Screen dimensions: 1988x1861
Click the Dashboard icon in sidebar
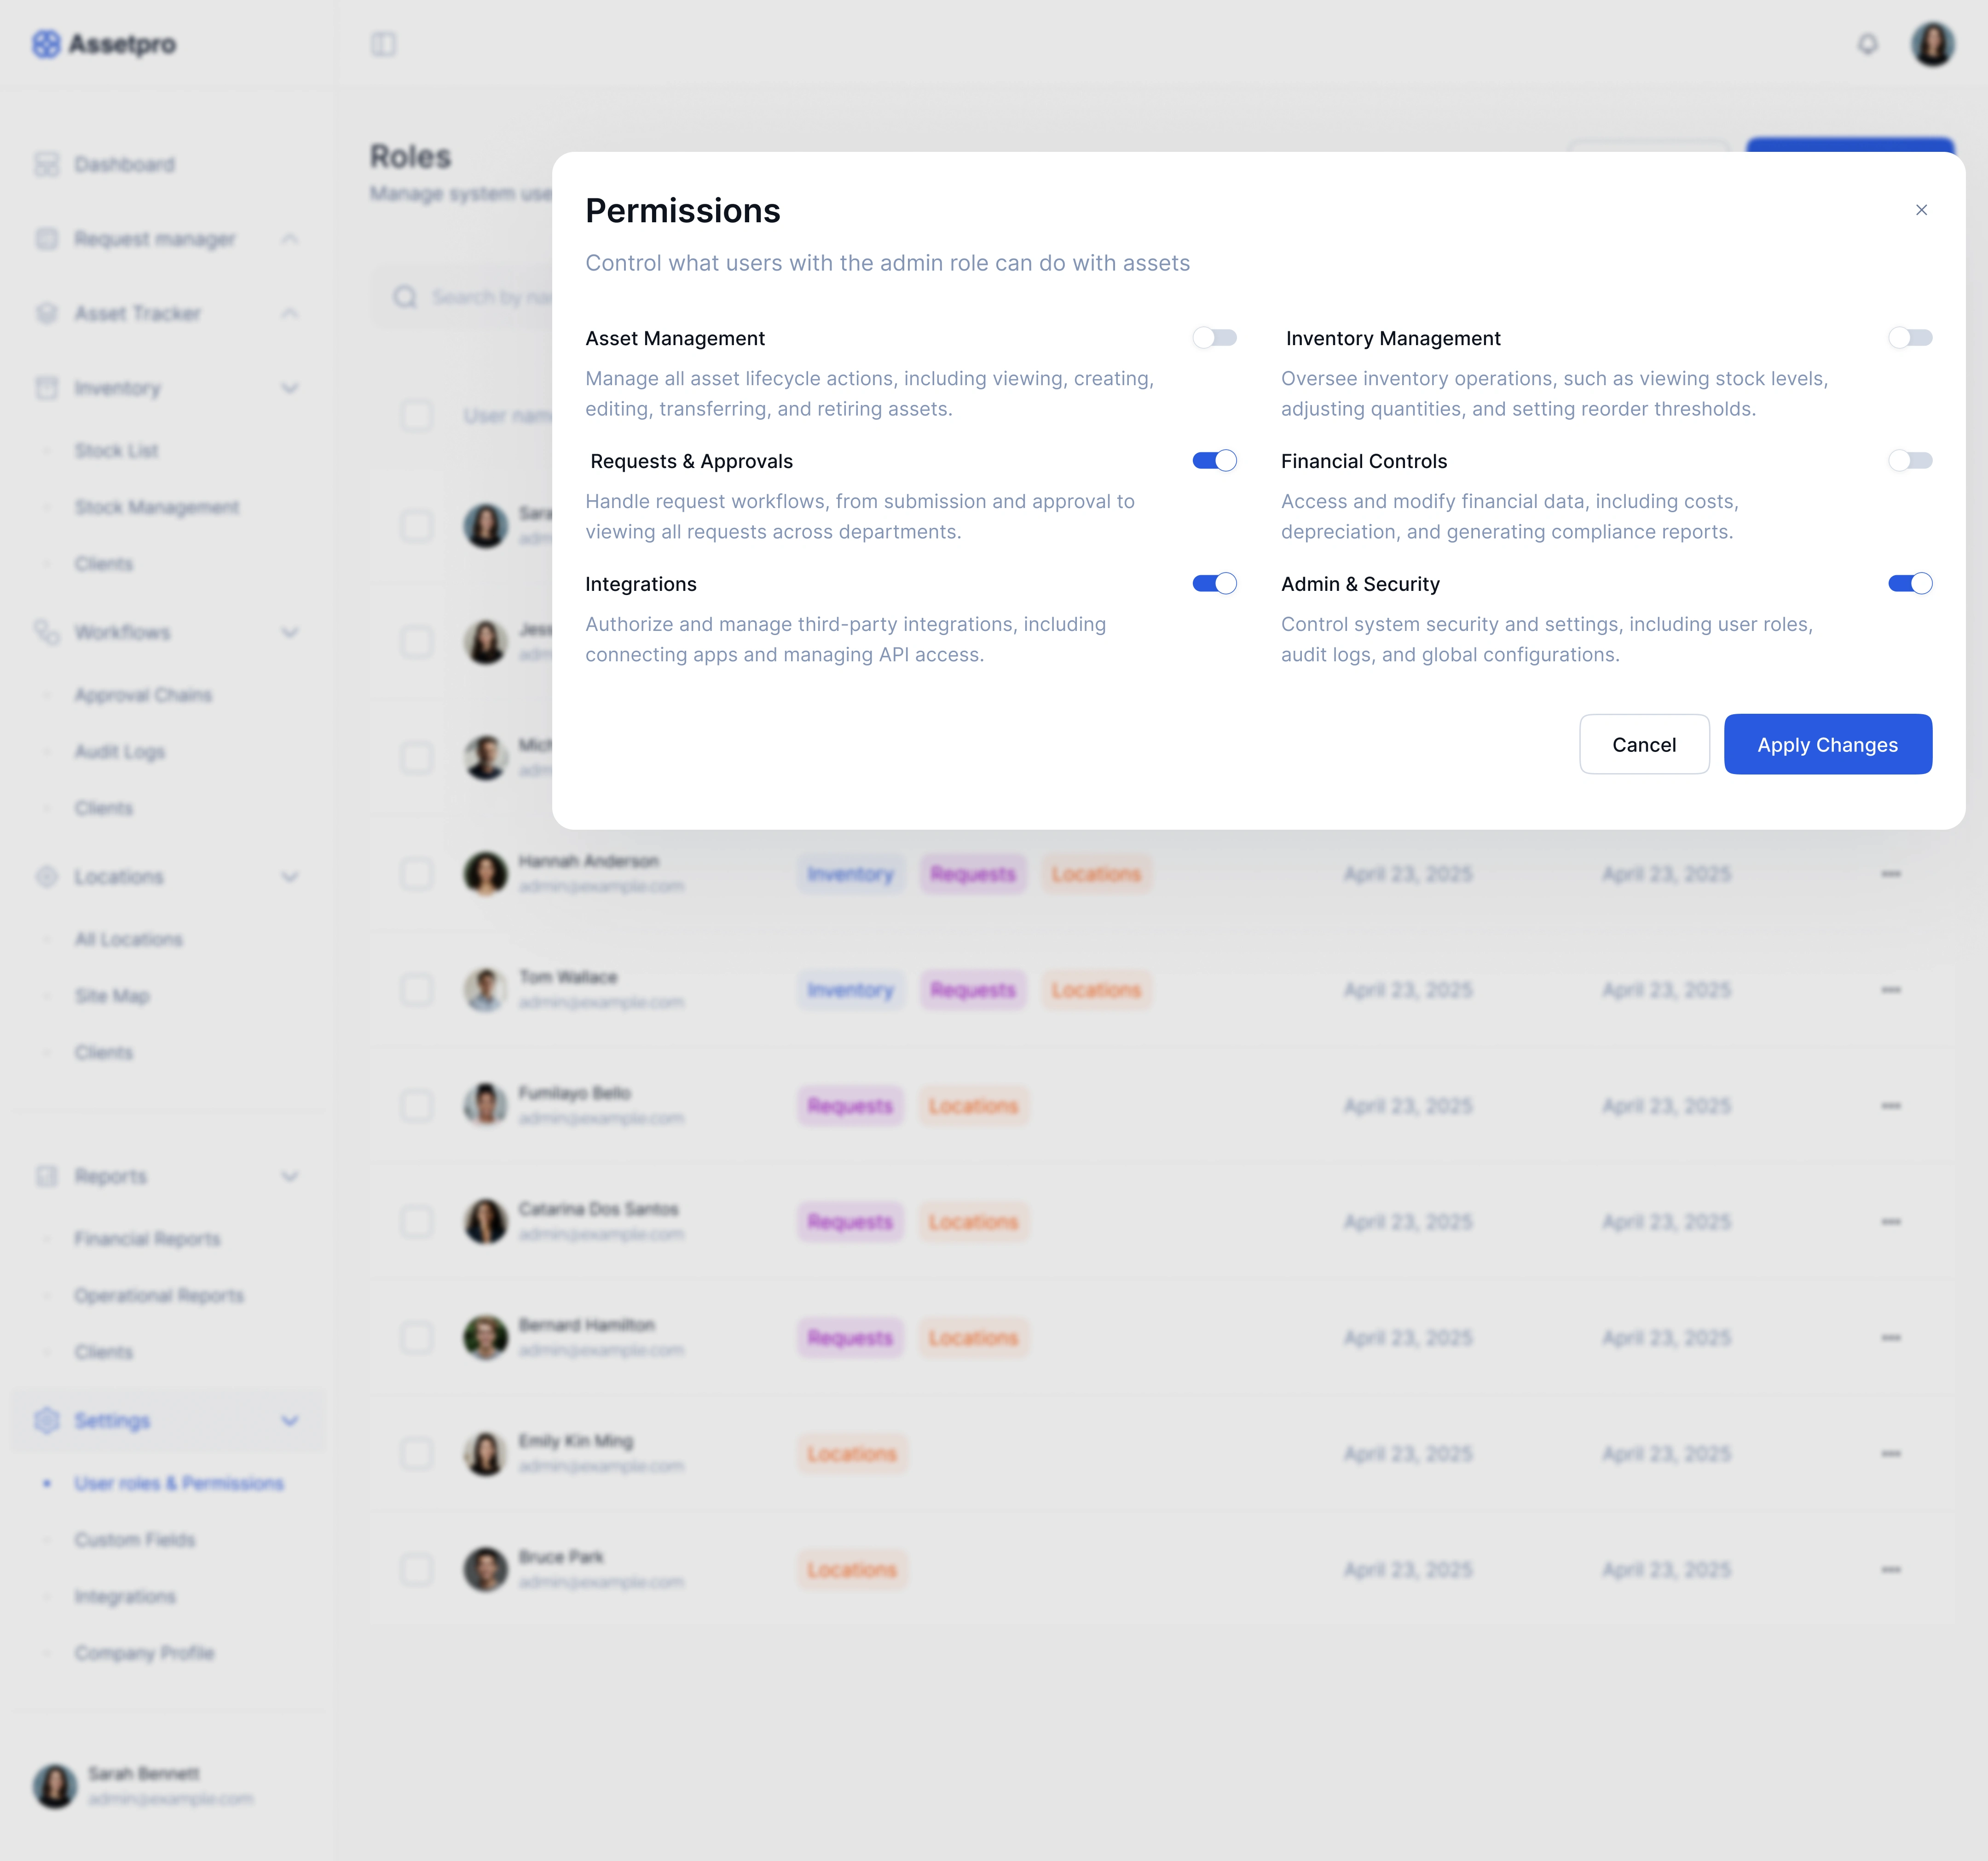point(47,164)
